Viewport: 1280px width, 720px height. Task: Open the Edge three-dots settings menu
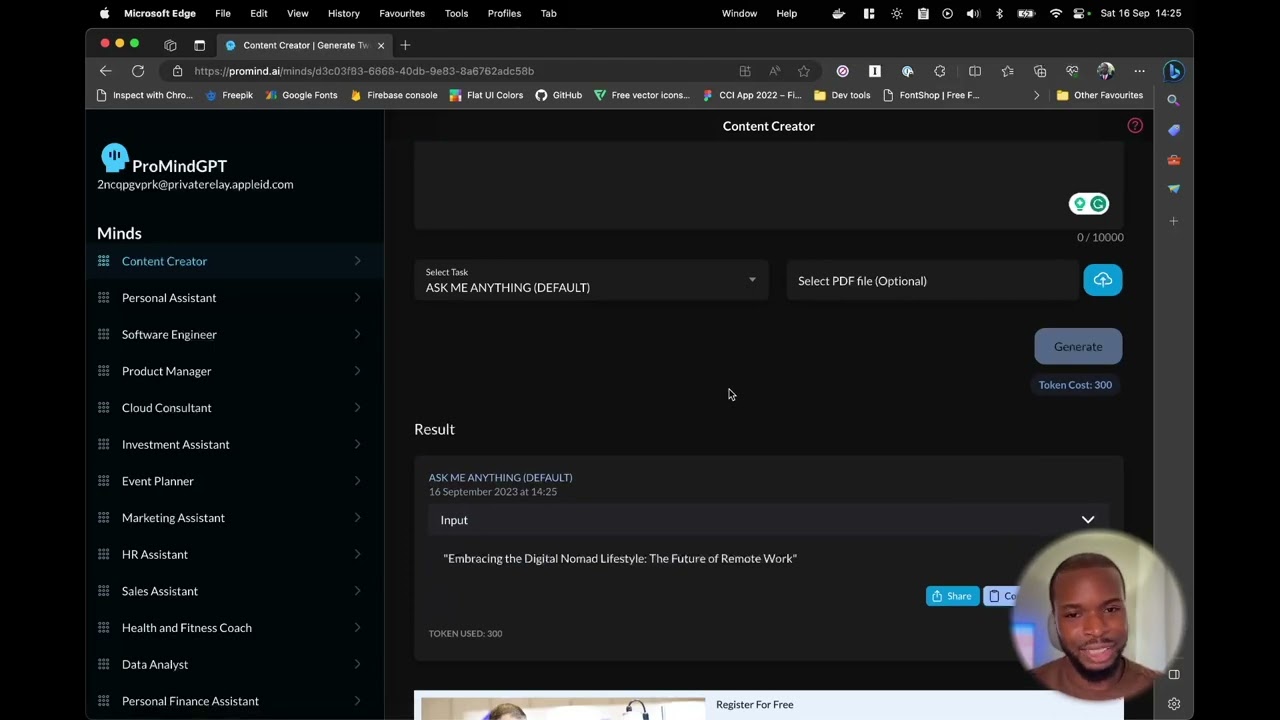click(x=1139, y=71)
